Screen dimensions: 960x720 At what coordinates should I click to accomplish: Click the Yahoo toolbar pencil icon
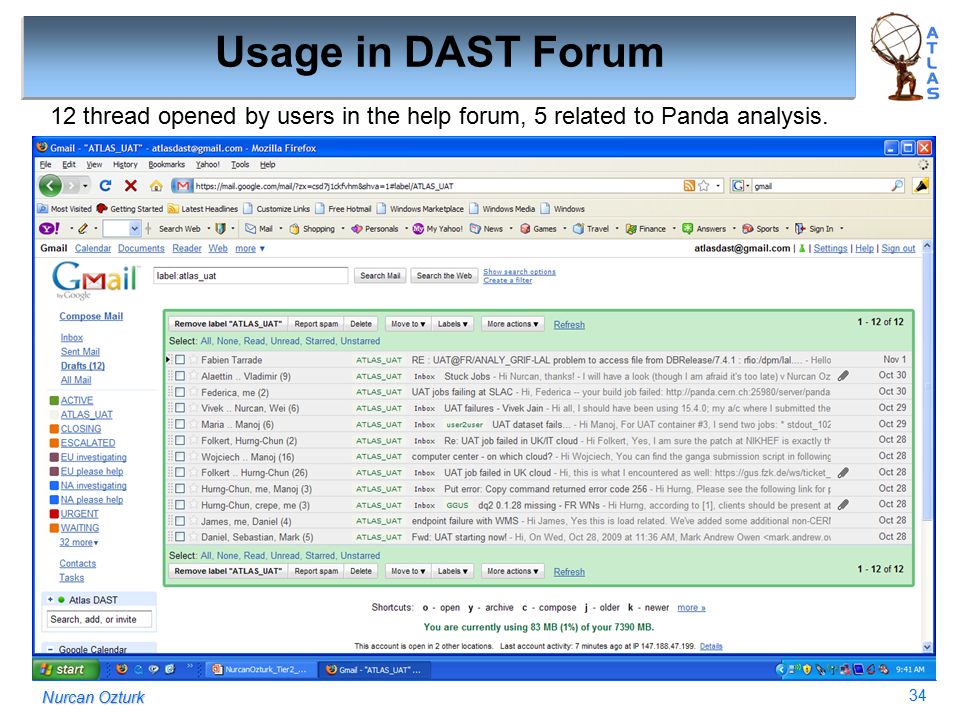pos(83,228)
